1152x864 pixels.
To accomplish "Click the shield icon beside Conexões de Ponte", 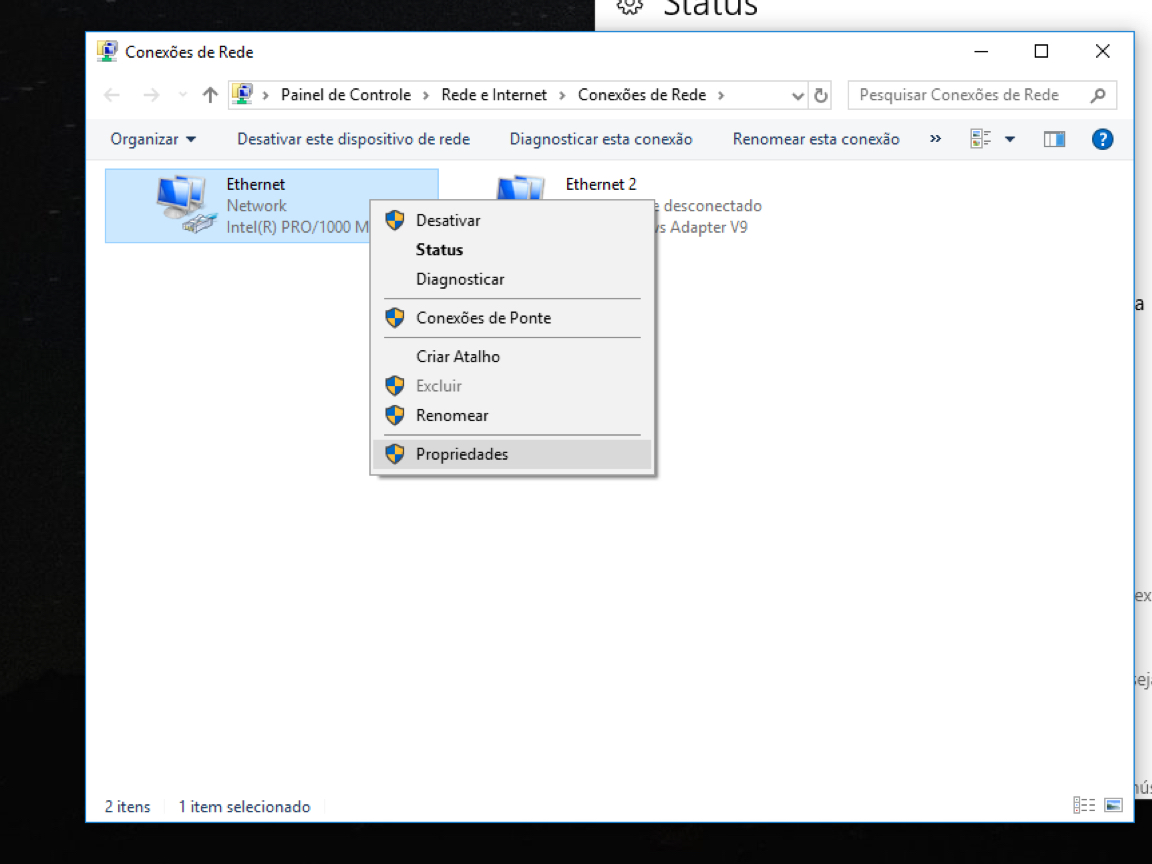I will [x=395, y=318].
